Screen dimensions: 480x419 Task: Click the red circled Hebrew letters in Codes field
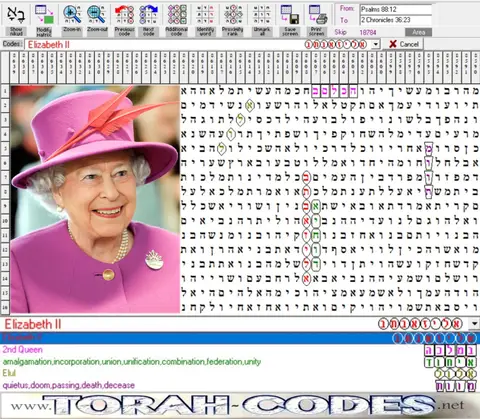[336, 44]
